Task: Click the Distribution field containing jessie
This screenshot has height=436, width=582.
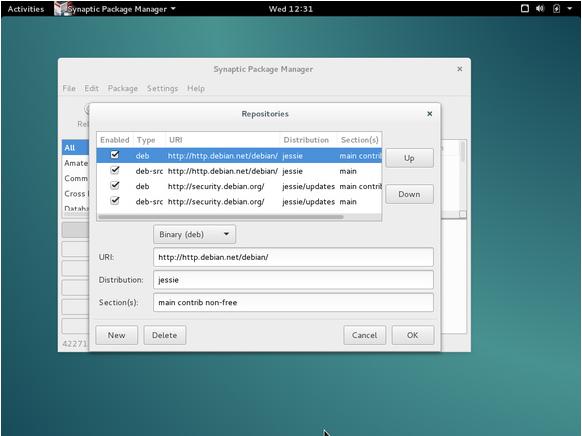Action: (x=293, y=280)
